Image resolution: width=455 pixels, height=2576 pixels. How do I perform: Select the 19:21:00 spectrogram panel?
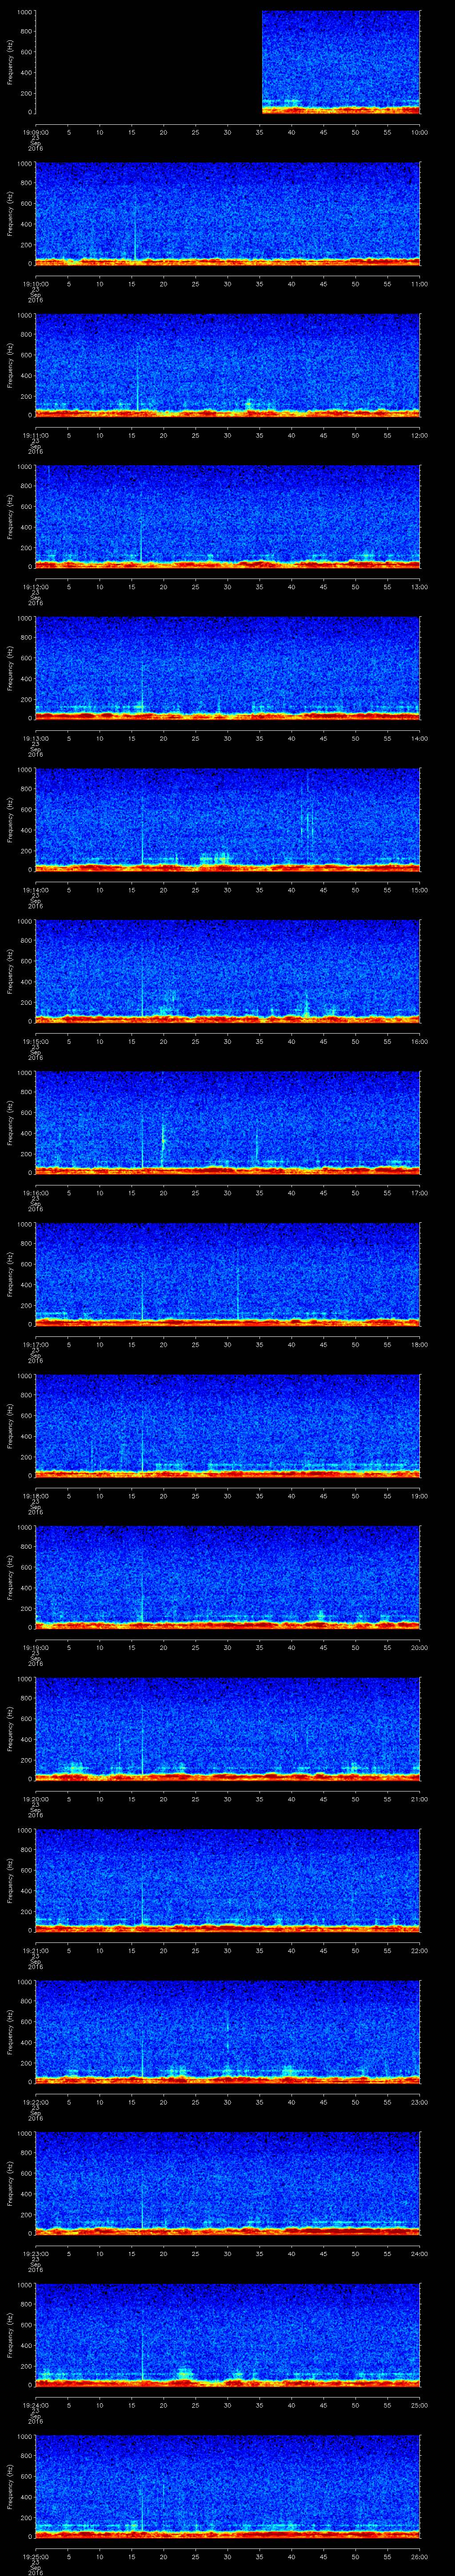point(228,1880)
